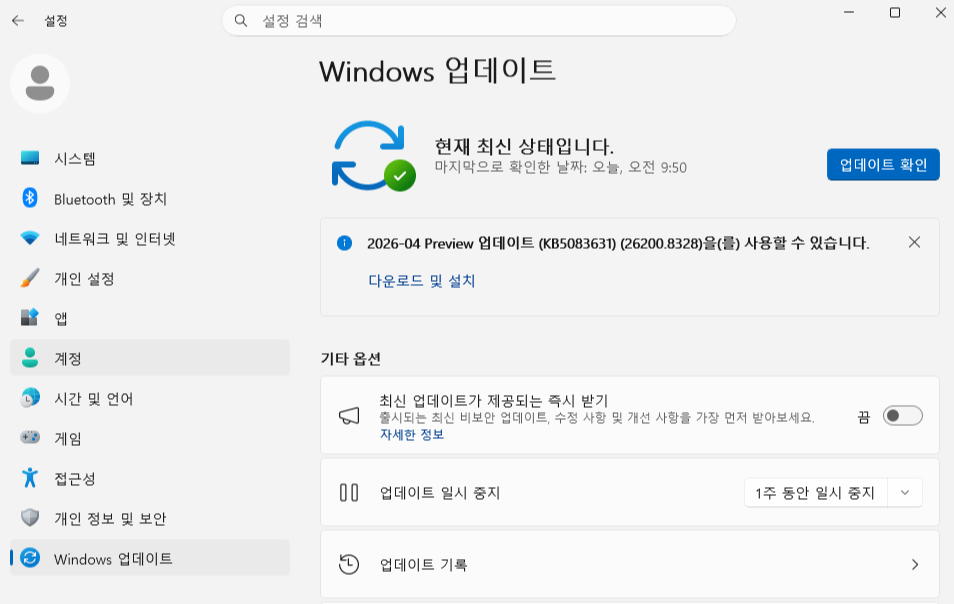The height and width of the screenshot is (604, 954).
Task: Select Windows 업데이트 in the sidebar
Action: (150, 557)
